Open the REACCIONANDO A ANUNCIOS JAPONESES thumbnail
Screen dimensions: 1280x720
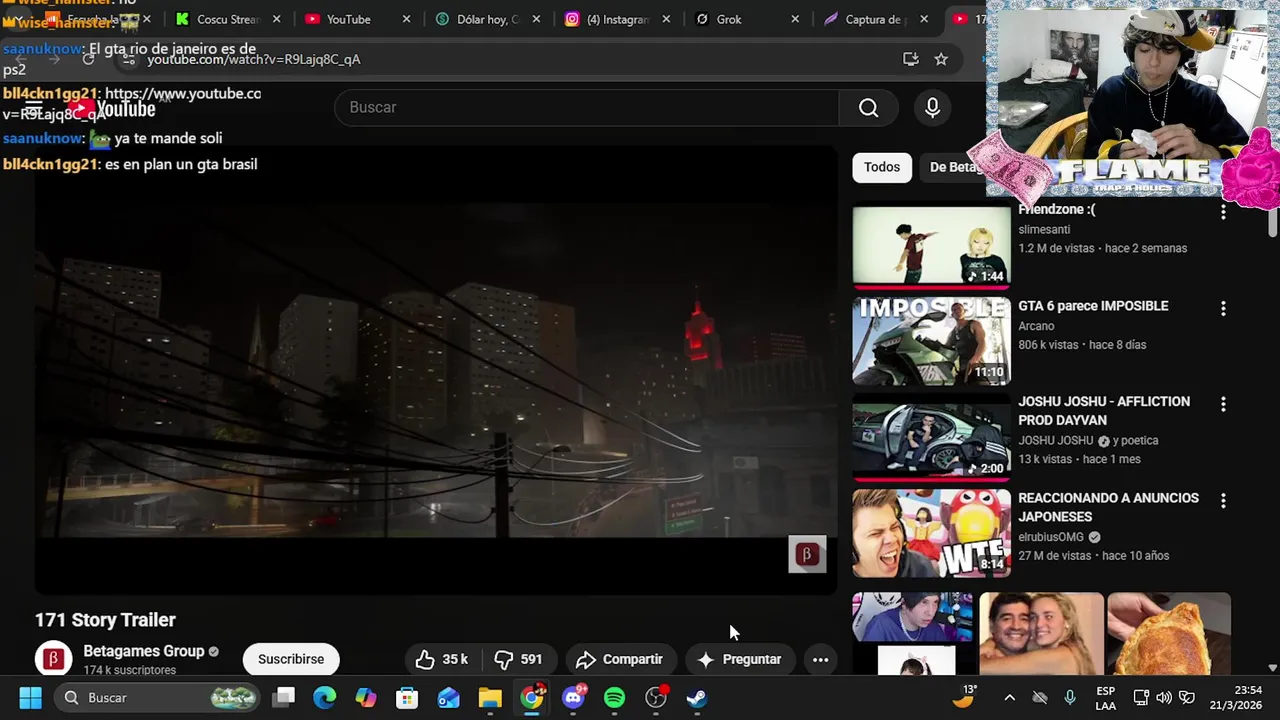[x=932, y=533]
